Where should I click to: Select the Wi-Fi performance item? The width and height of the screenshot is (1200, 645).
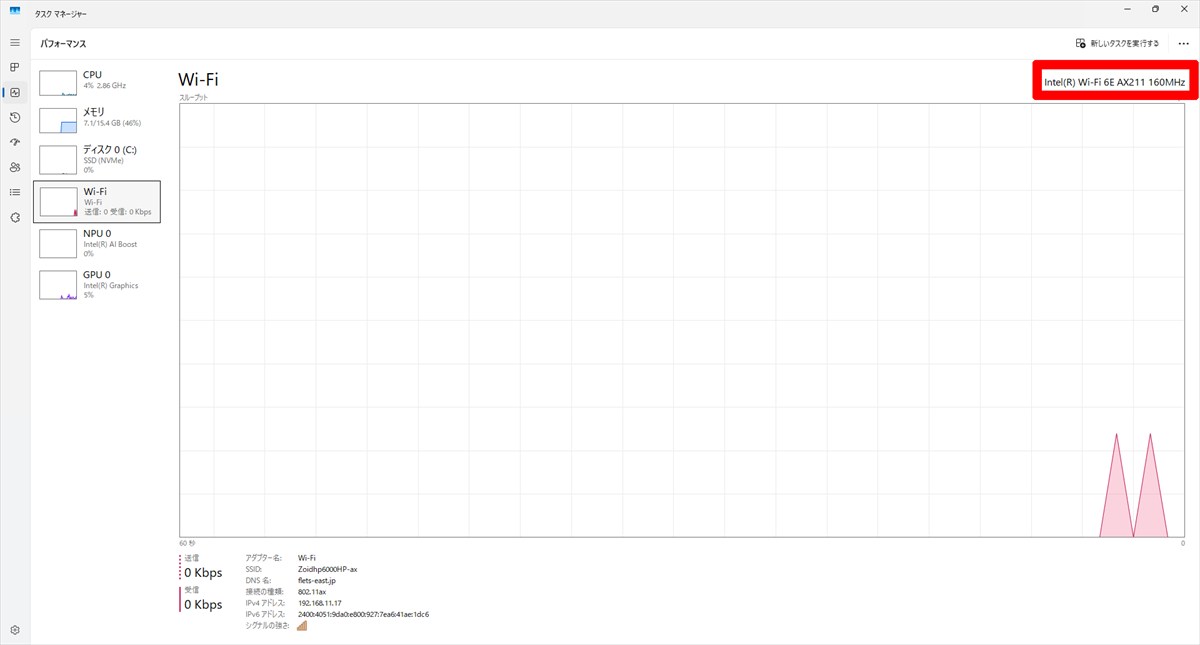click(x=97, y=201)
